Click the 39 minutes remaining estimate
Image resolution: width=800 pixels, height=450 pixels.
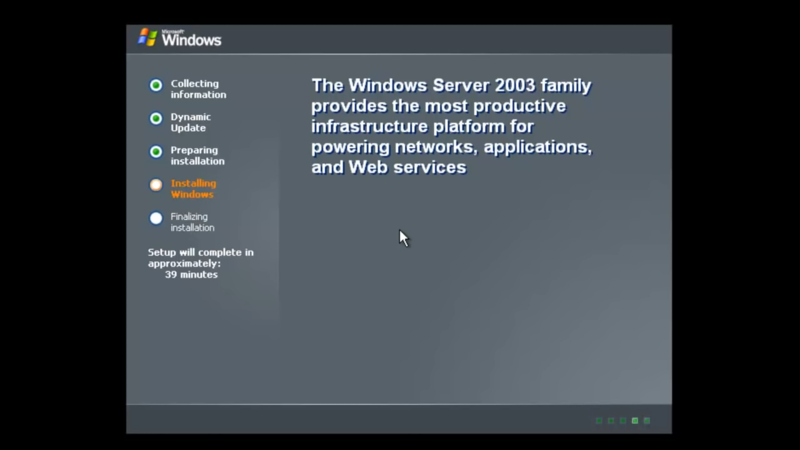click(191, 274)
